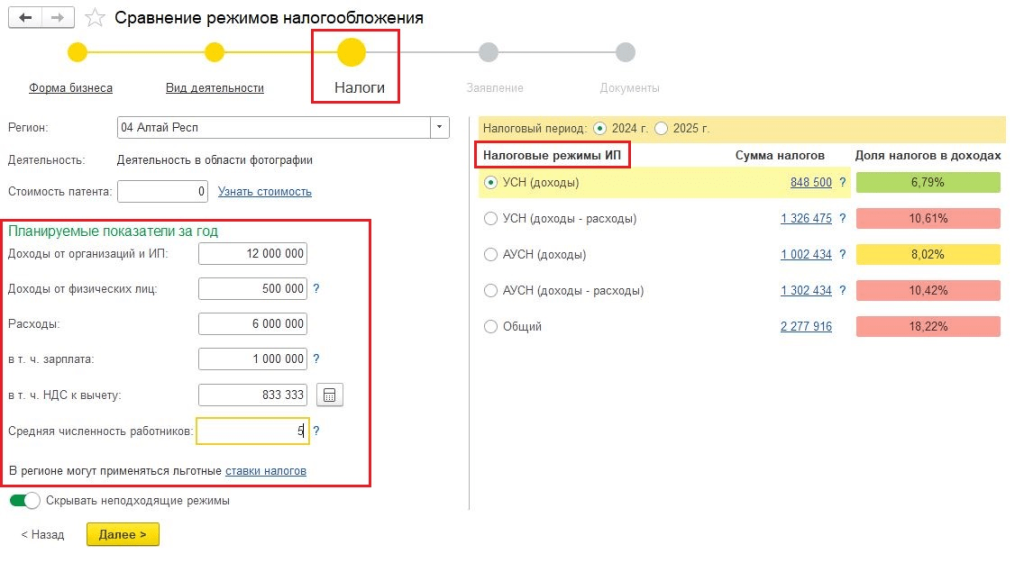Click help question mark beside Доходы от физических лиц

point(316,289)
